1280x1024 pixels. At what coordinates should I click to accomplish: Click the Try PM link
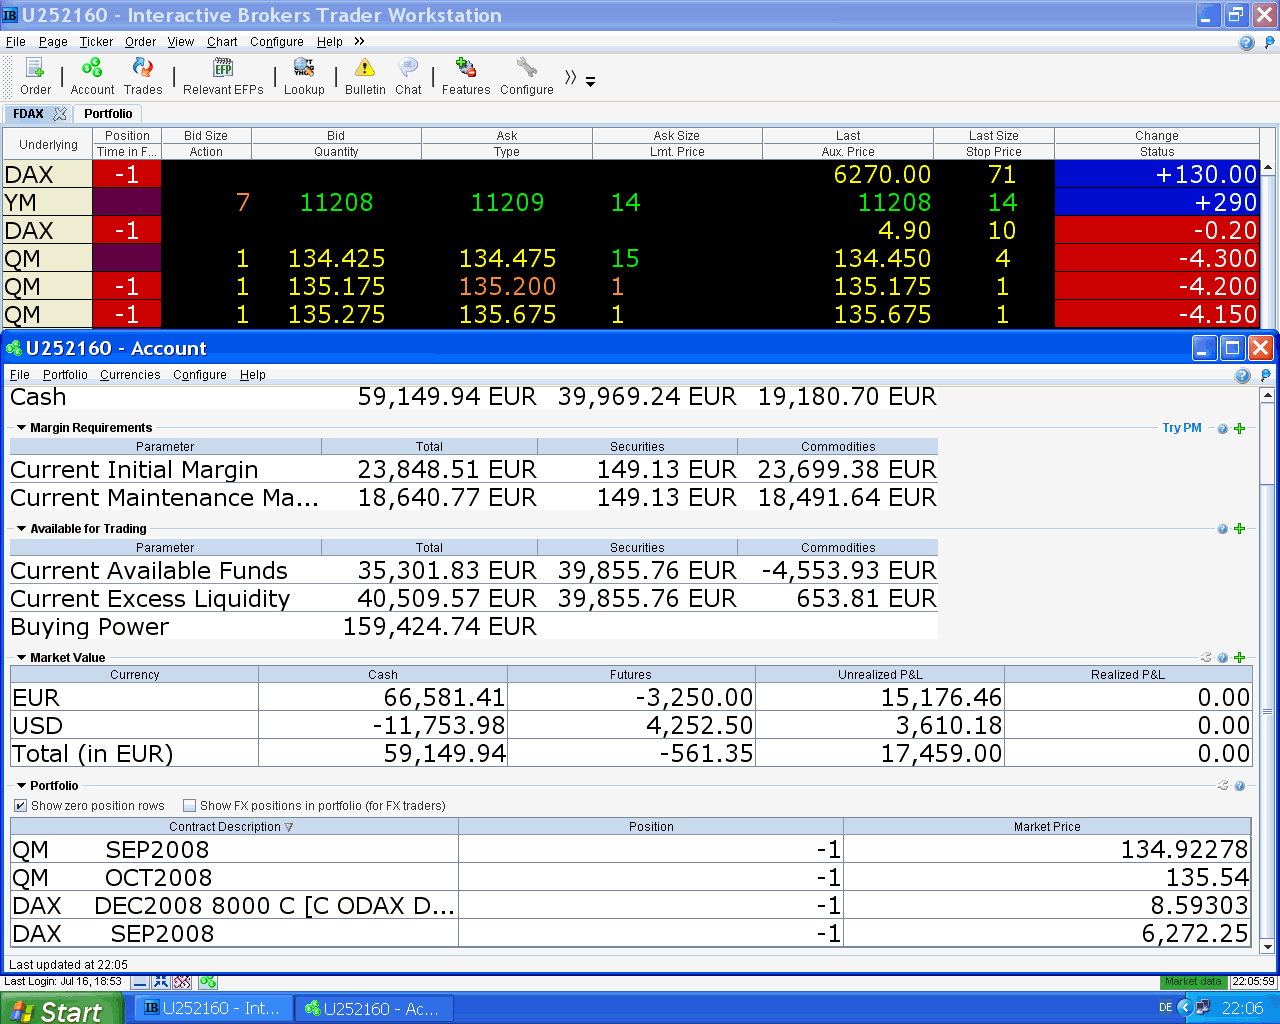coord(1181,428)
